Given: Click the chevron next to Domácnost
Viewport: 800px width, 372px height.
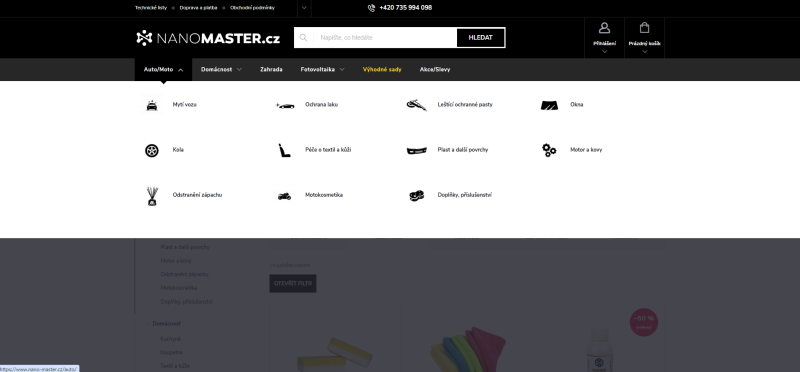Looking at the screenshot, I should 239,69.
